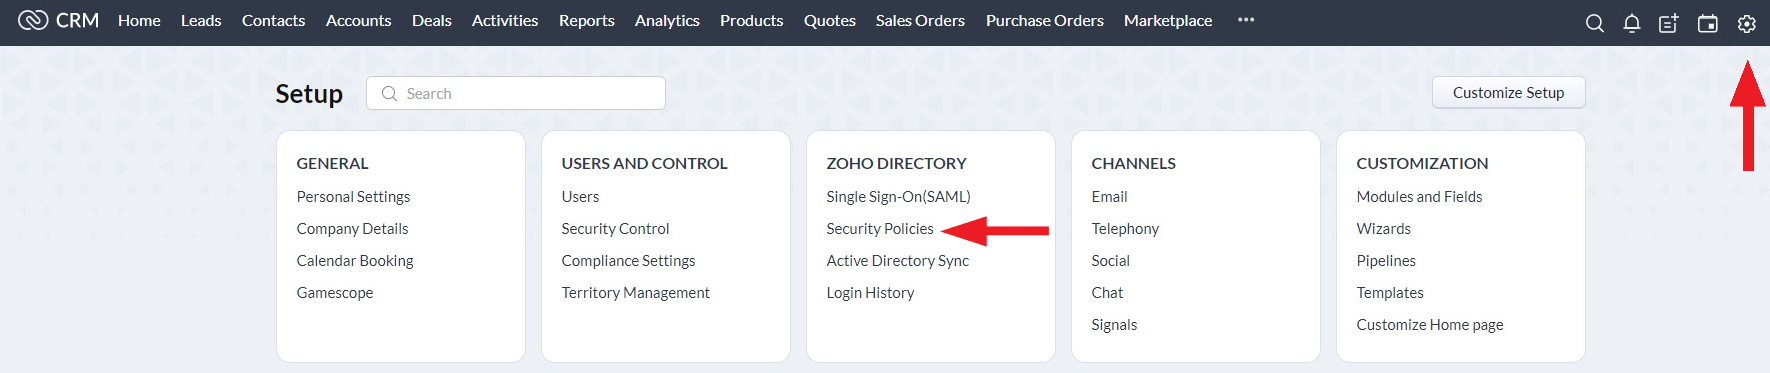
Task: Open Telephony channel settings
Action: pos(1125,229)
